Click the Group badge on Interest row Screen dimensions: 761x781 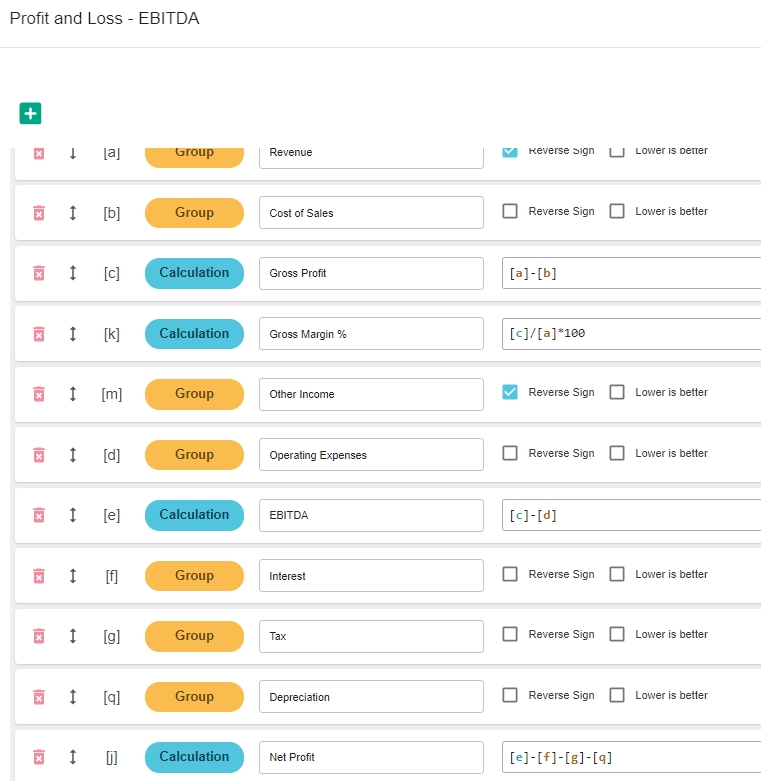194,576
